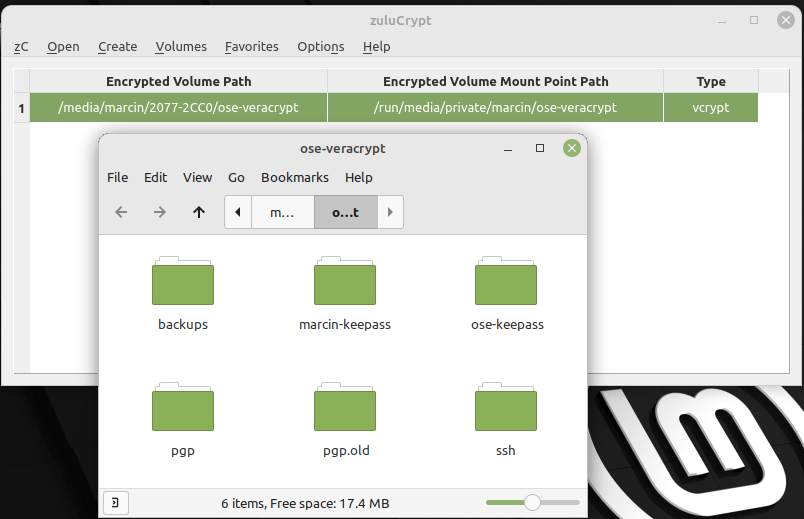Click the Encrypted Volume Path column header
The width and height of the screenshot is (804, 519).
click(178, 82)
